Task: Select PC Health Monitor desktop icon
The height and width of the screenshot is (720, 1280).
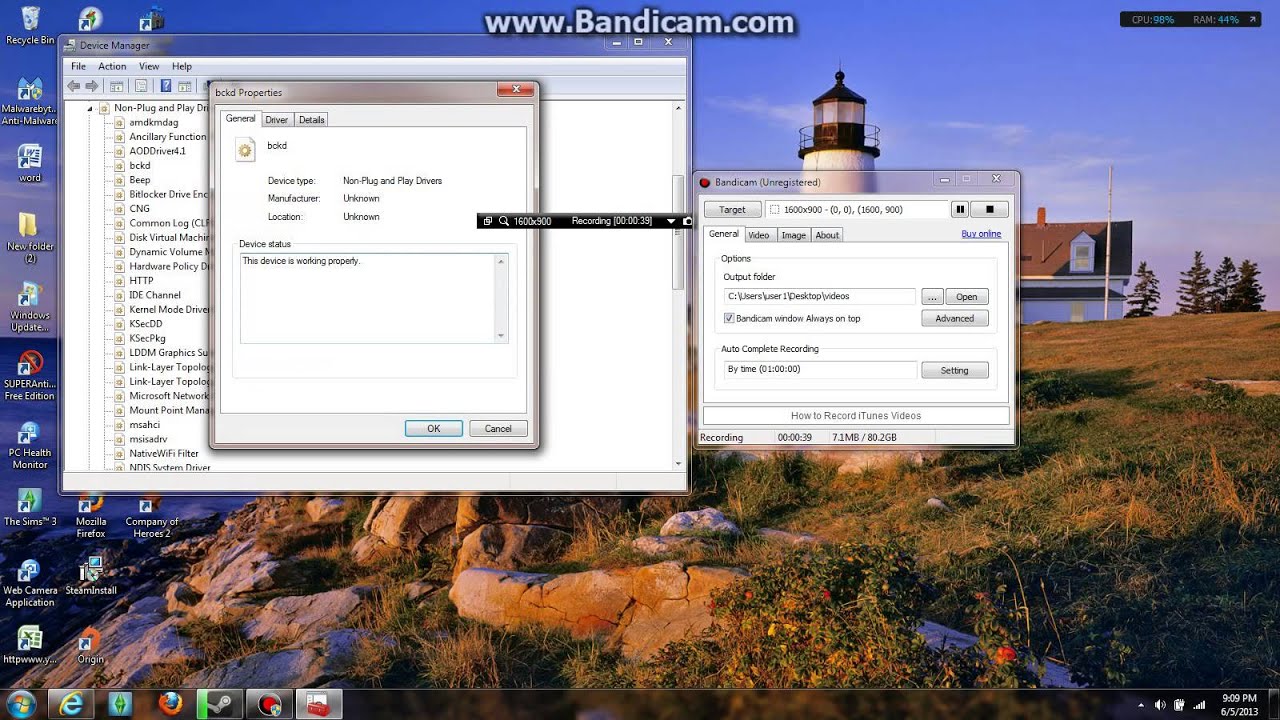Action: pyautogui.click(x=30, y=445)
